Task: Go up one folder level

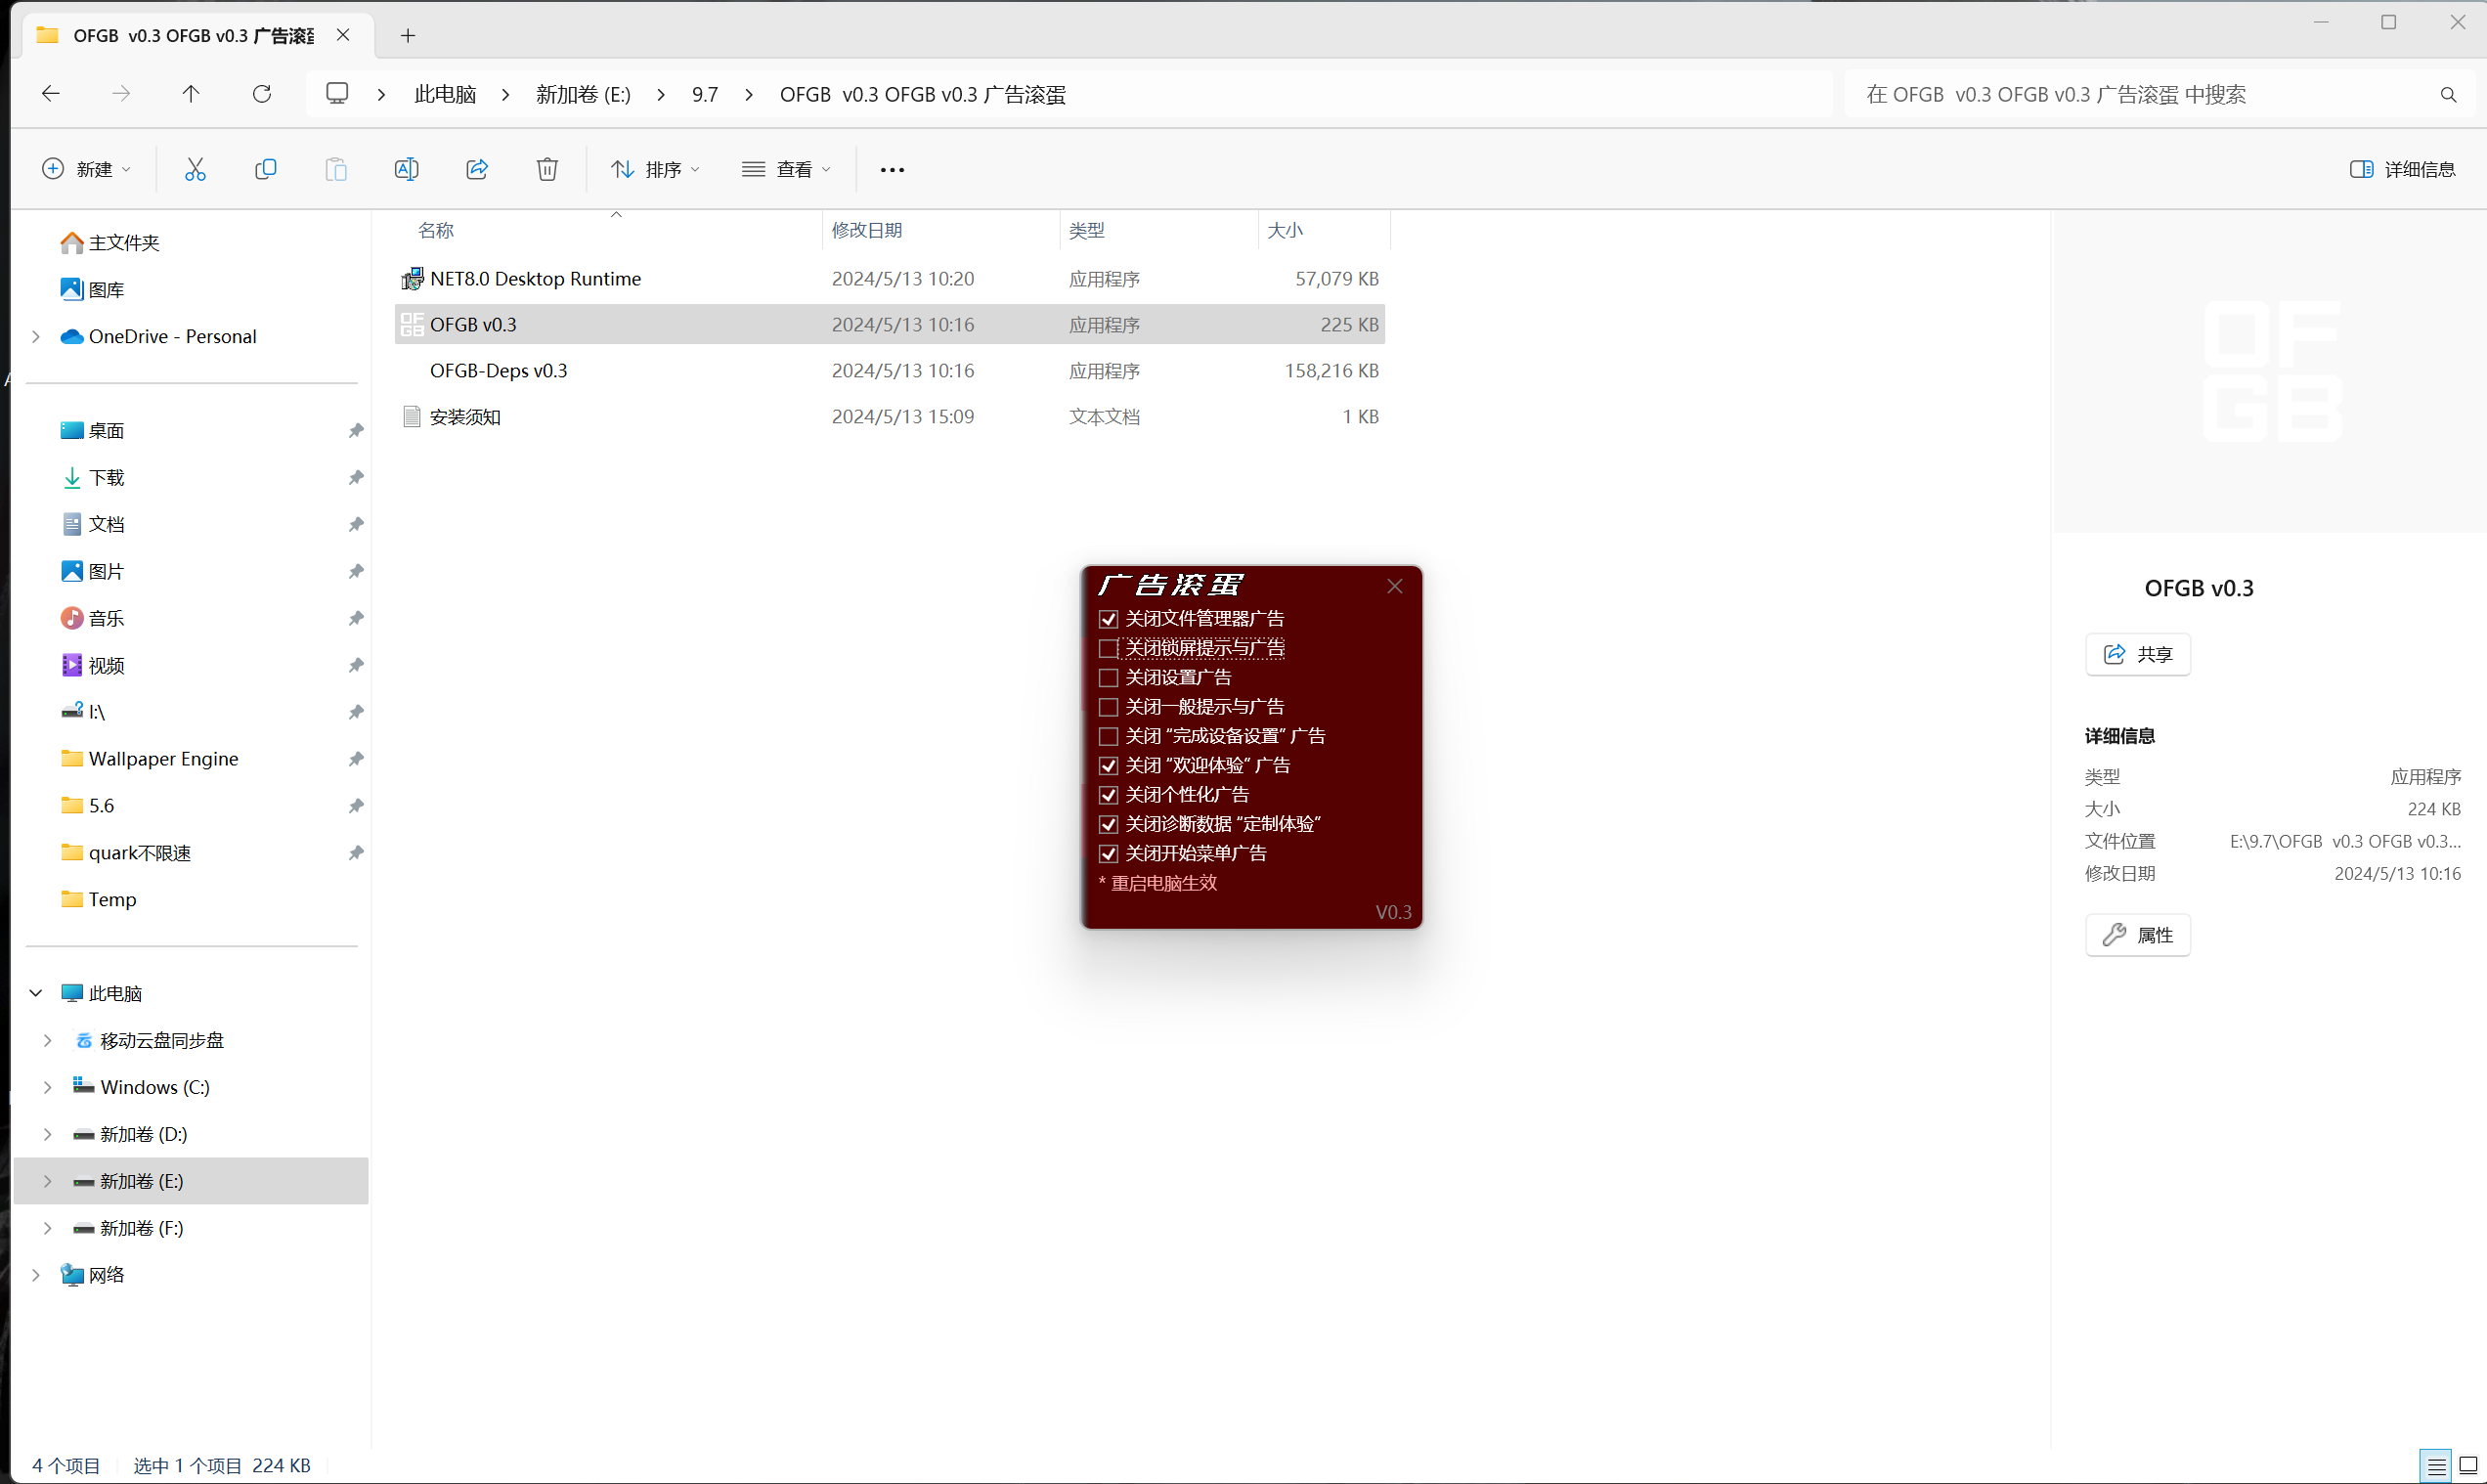Action: pos(191,94)
